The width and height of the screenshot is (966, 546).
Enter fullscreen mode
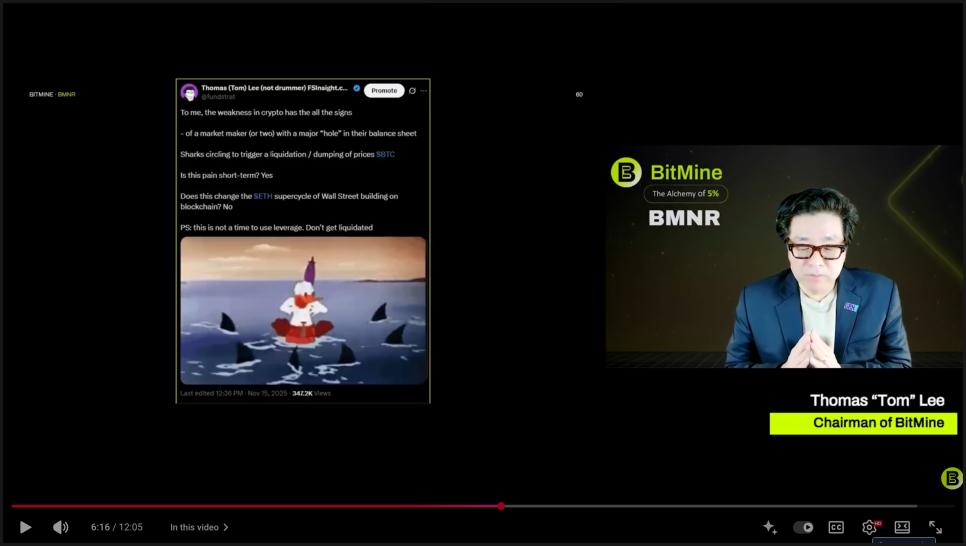(935, 527)
